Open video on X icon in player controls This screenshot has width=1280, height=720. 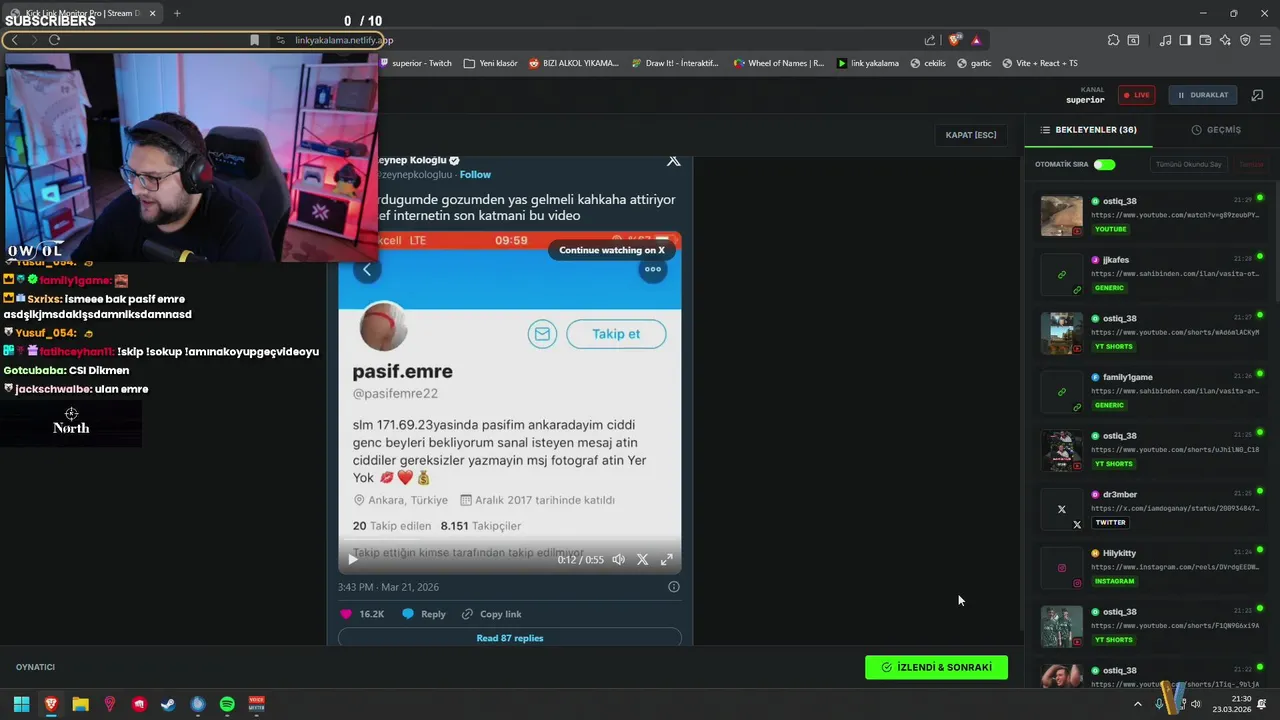642,560
